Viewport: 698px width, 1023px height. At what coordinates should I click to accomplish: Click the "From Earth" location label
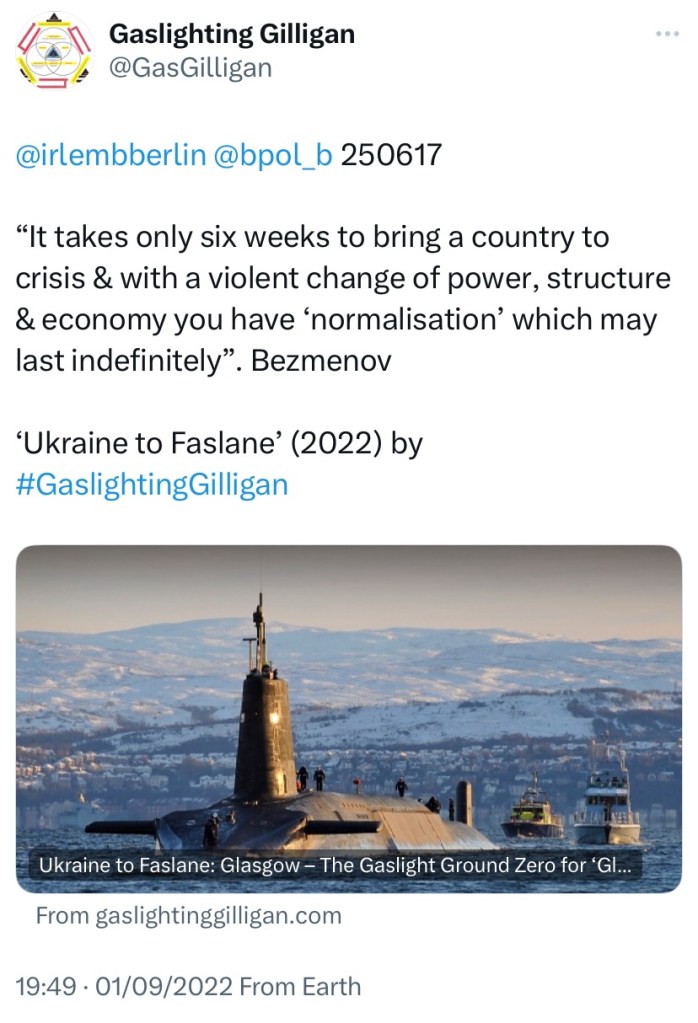pos(301,987)
